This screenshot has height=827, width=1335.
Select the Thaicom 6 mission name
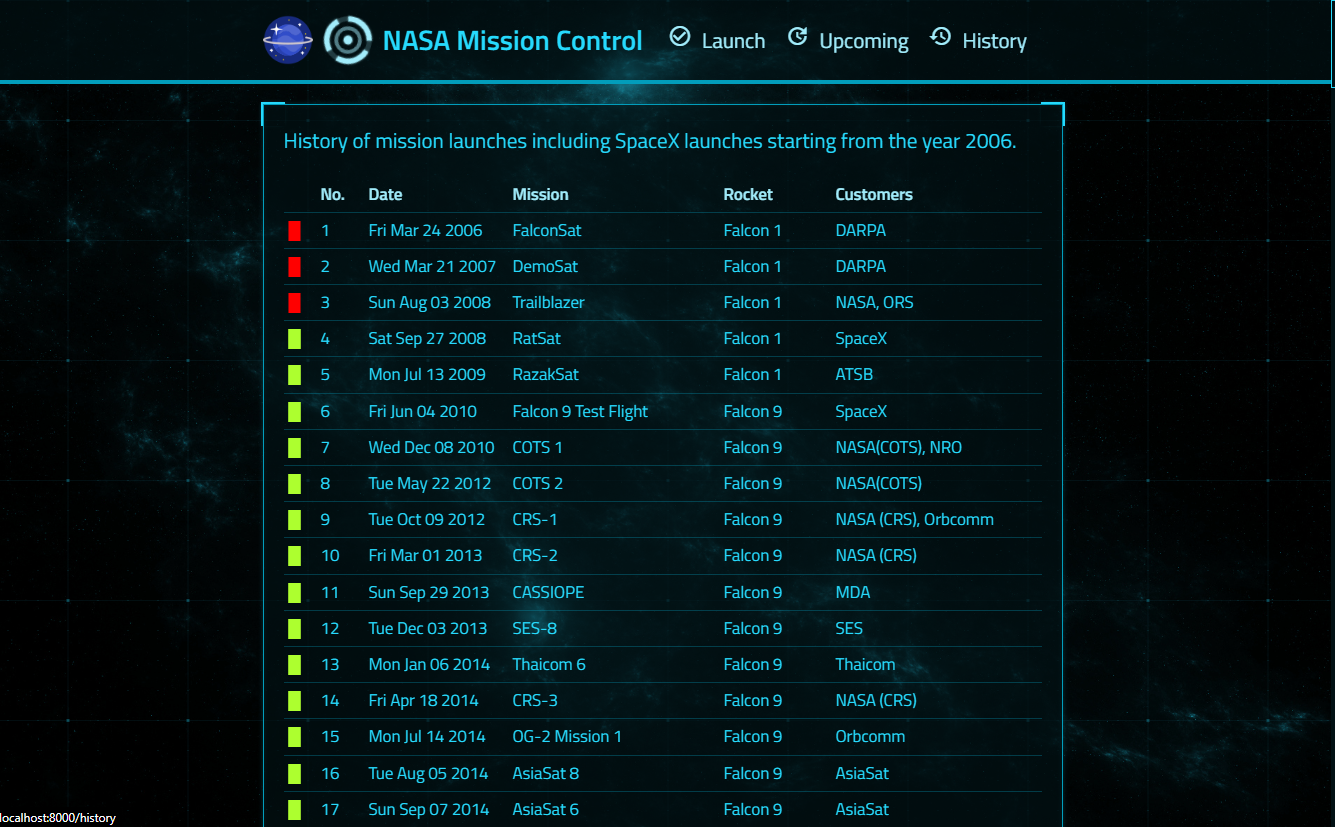[549, 664]
